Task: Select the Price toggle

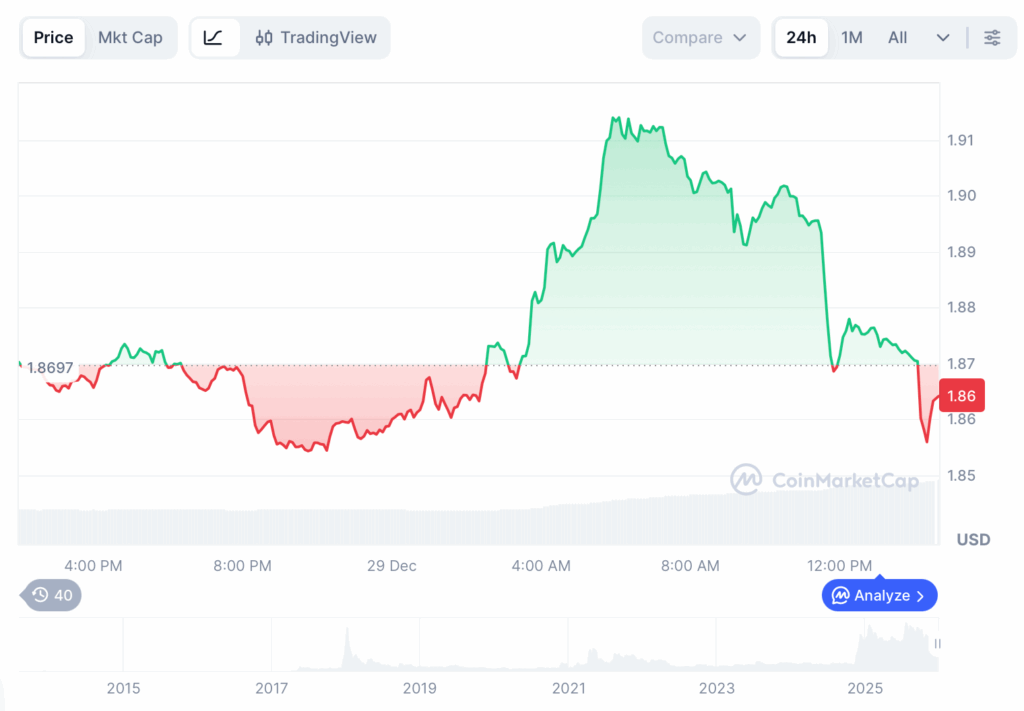Action: pos(52,37)
